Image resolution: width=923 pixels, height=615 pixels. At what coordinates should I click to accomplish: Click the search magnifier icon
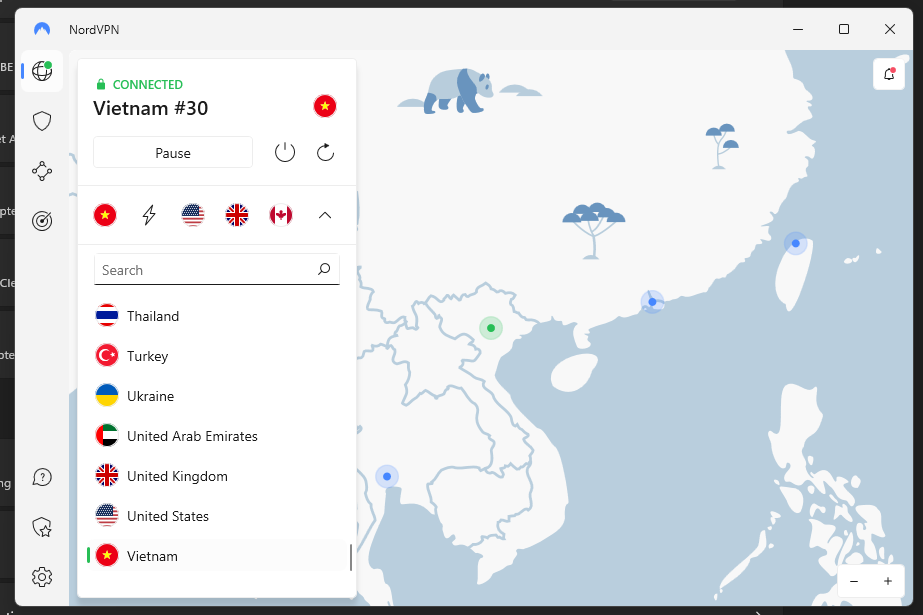324,269
